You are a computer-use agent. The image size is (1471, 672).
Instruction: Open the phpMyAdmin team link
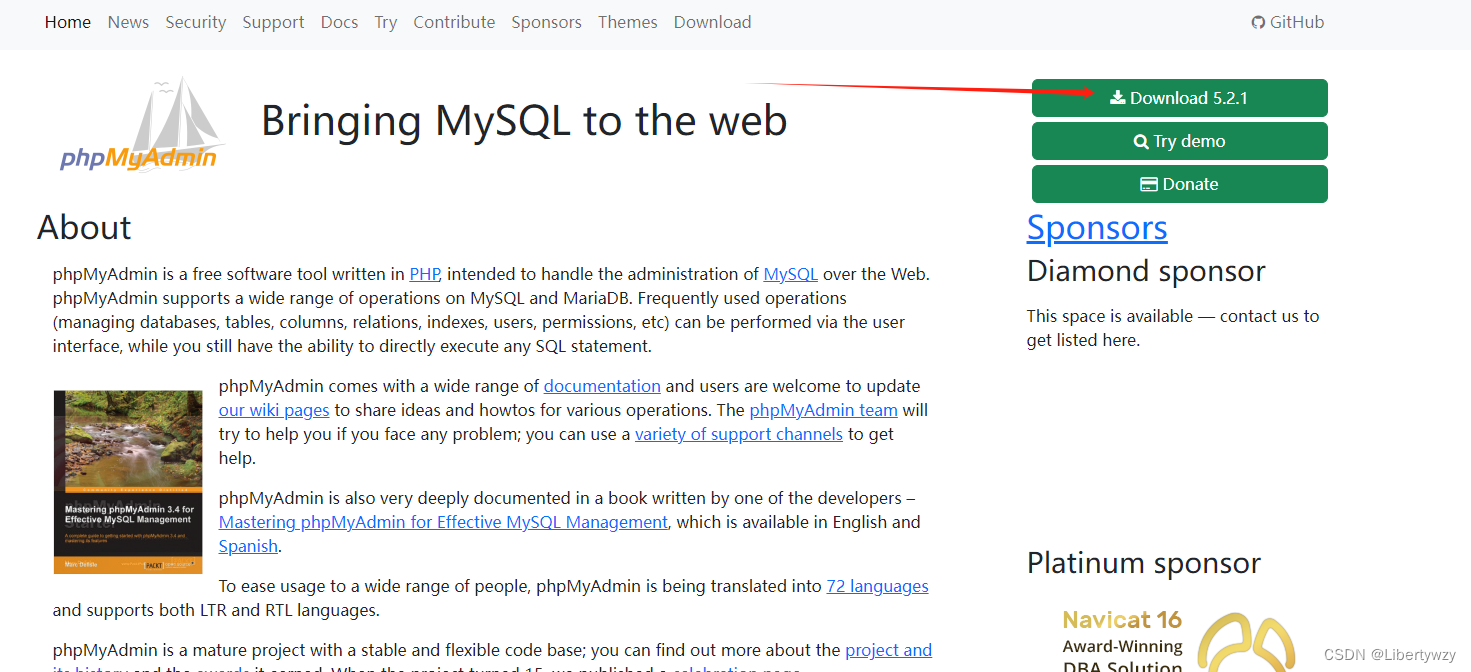click(x=823, y=410)
